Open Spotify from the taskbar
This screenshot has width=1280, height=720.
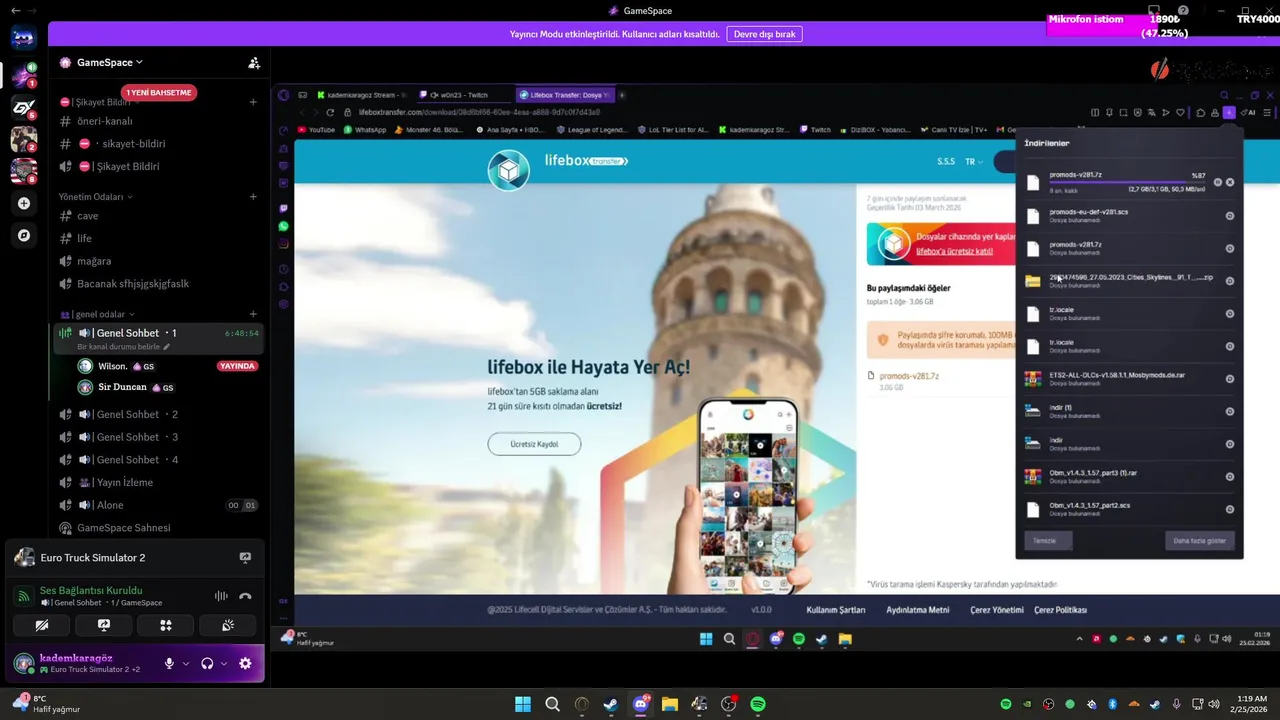(758, 704)
